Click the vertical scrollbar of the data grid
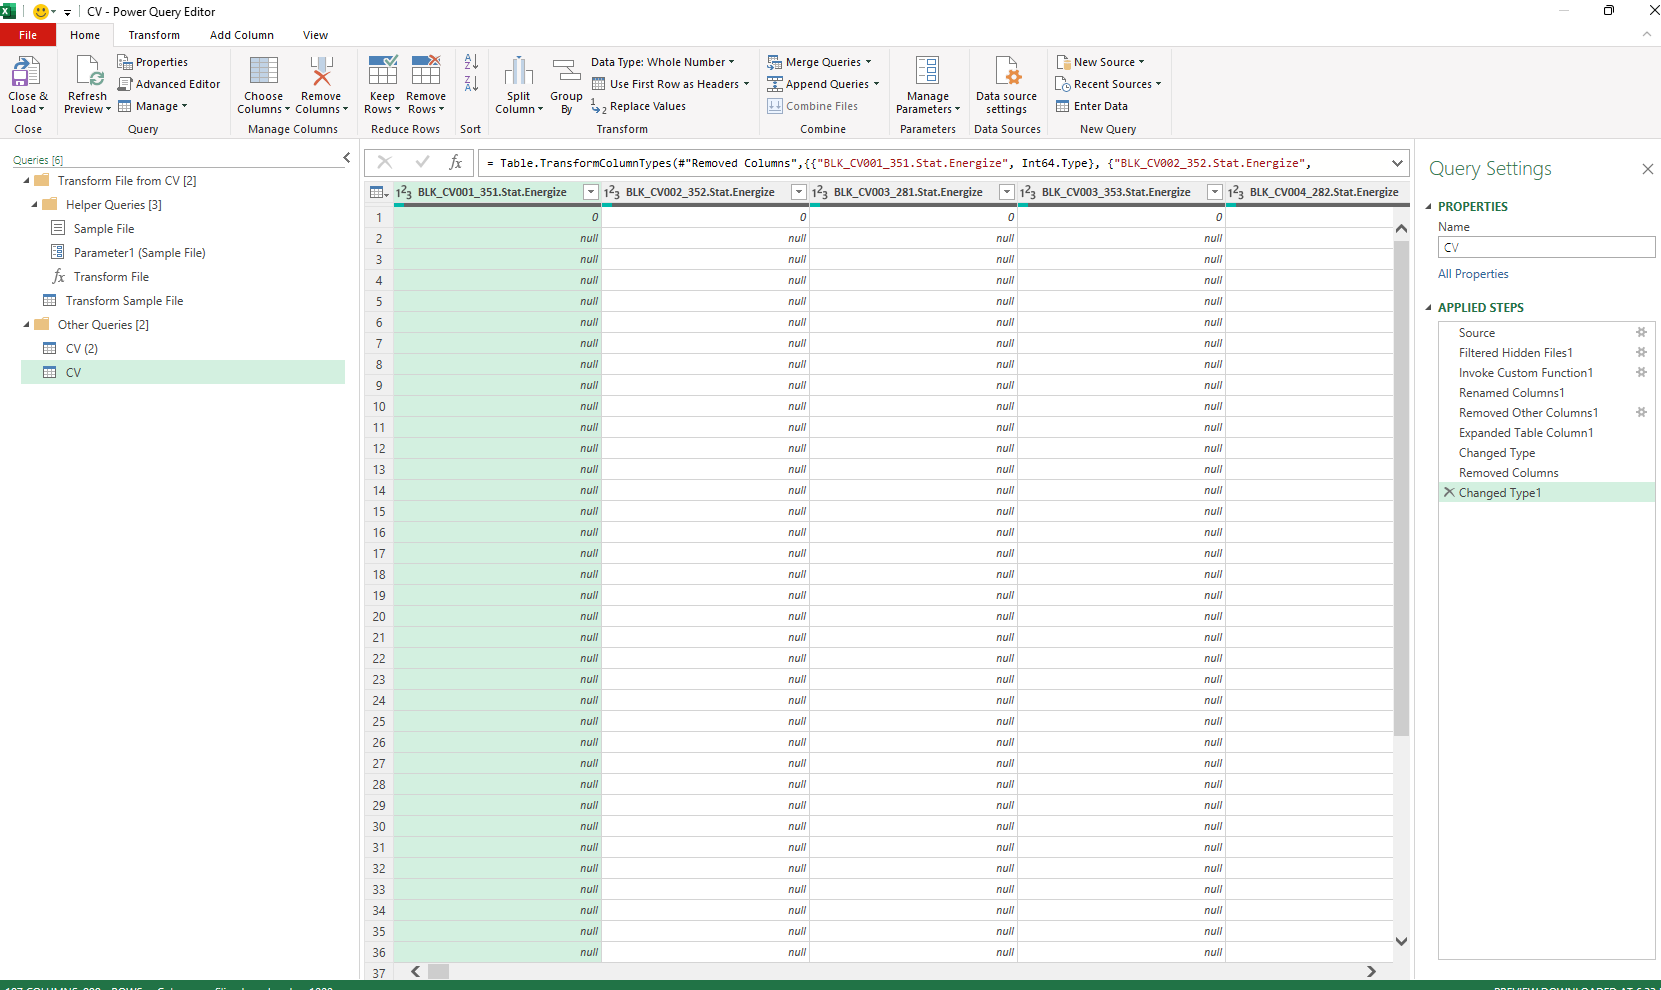 tap(1401, 489)
